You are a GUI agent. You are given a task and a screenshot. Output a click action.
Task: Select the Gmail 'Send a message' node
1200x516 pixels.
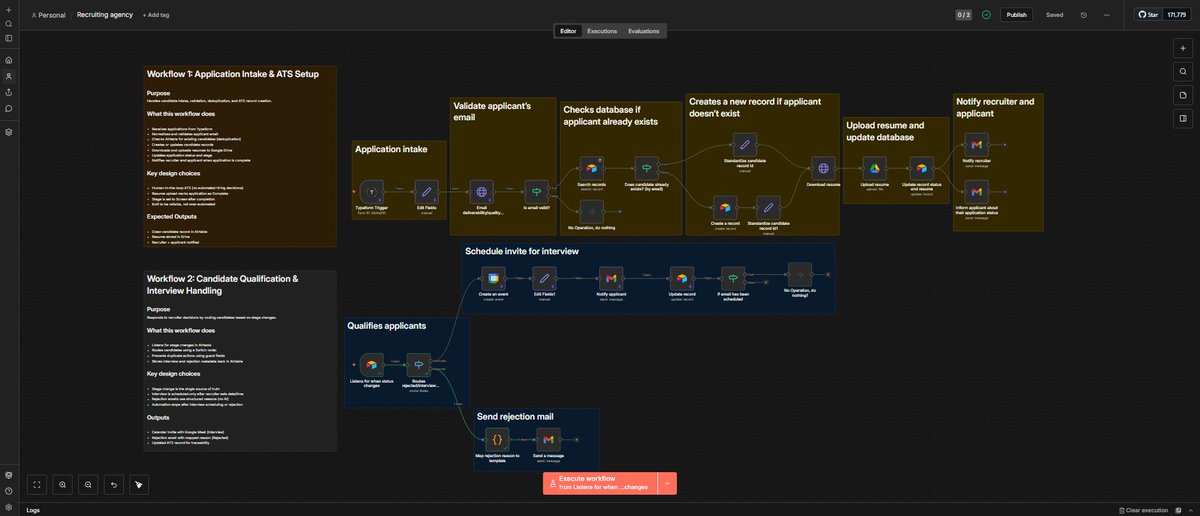pyautogui.click(x=547, y=439)
